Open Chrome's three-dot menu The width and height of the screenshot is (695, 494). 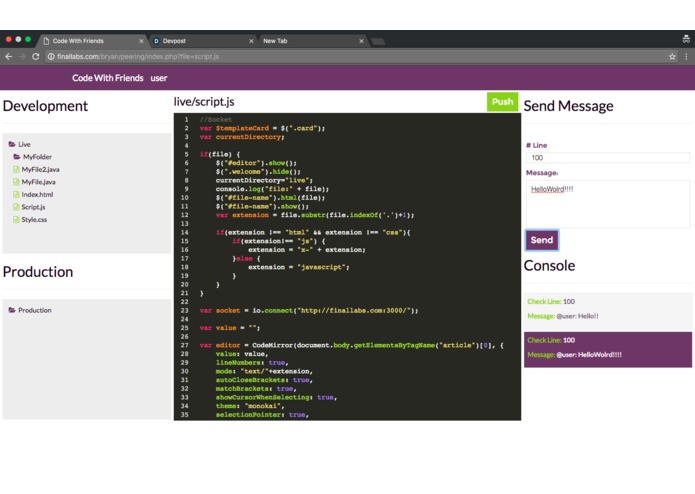click(686, 56)
